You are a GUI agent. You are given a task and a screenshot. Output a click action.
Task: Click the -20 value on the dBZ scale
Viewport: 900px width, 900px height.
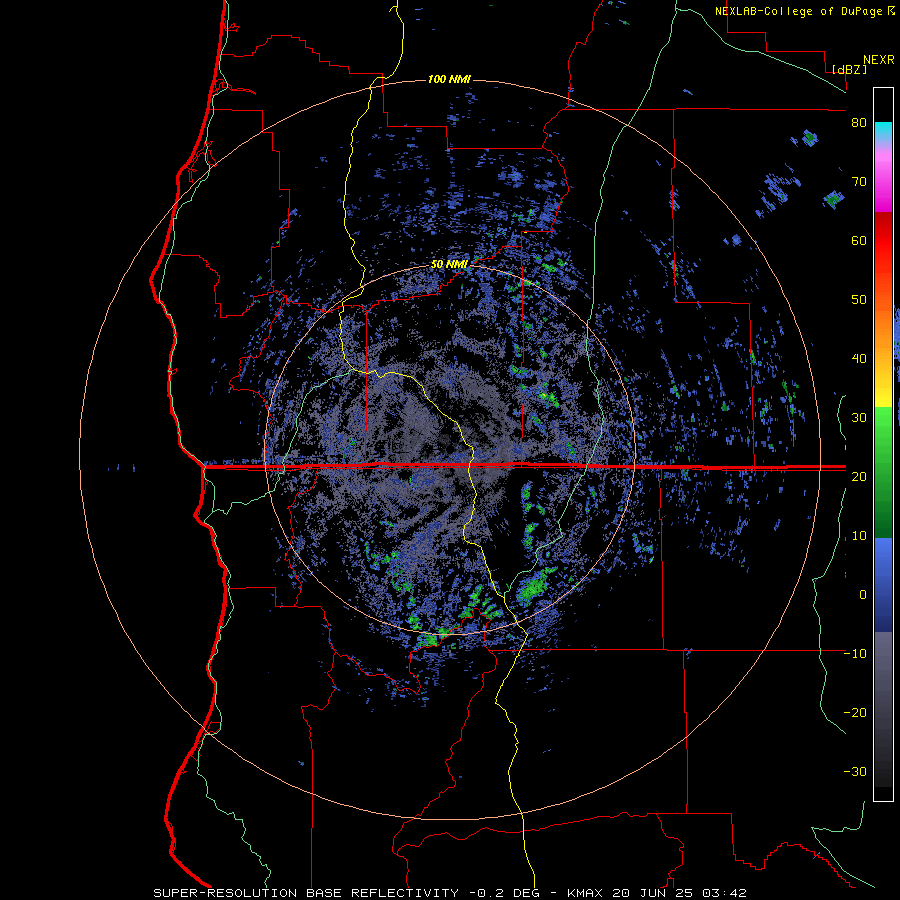point(855,712)
